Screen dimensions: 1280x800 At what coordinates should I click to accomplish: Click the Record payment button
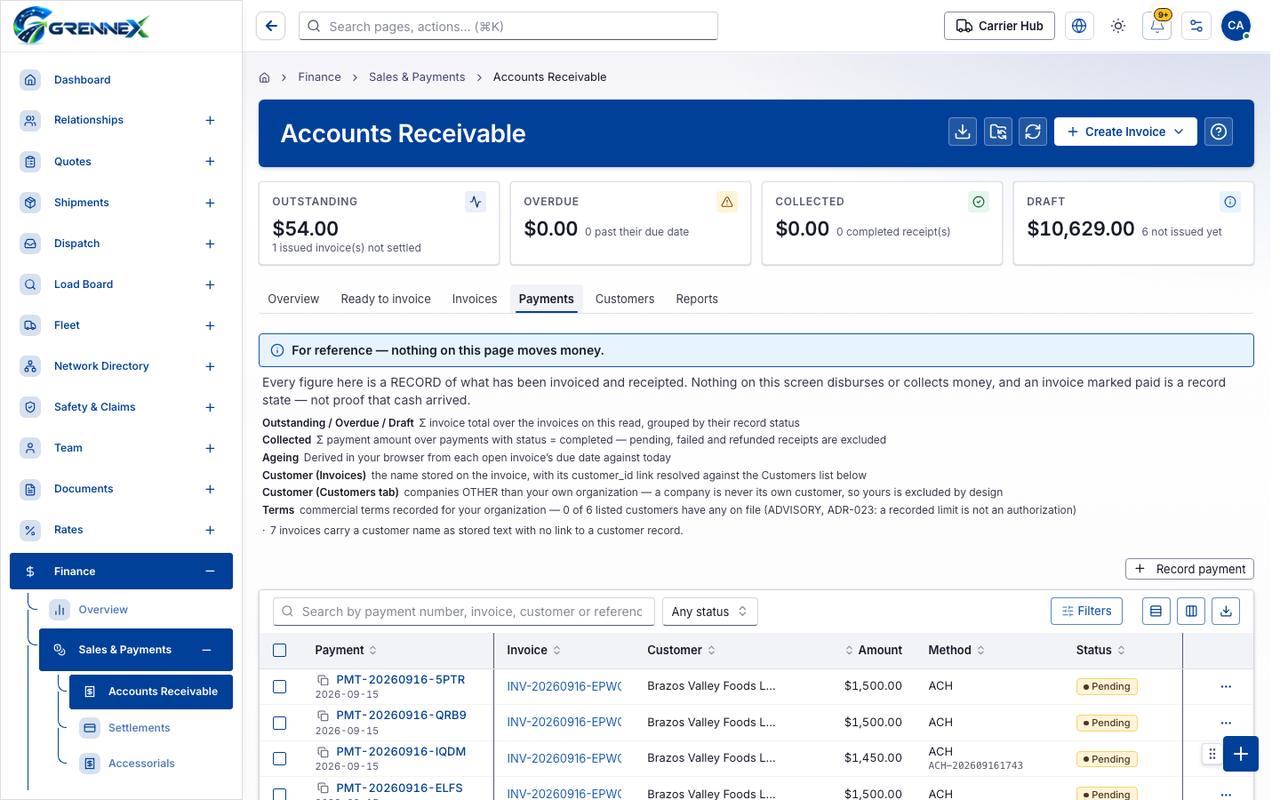click(x=1190, y=569)
